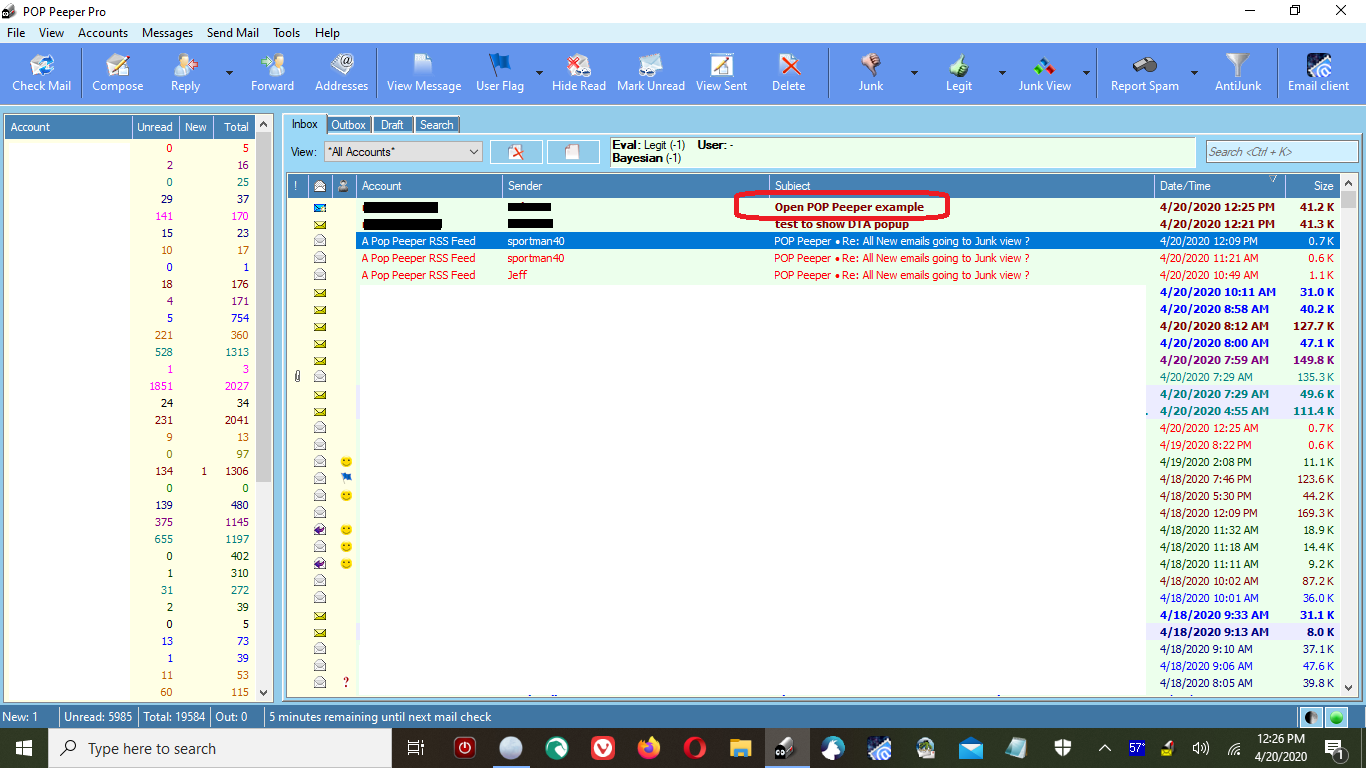The width and height of the screenshot is (1366, 768).
Task: Open the Send Mail menu
Action: click(233, 33)
